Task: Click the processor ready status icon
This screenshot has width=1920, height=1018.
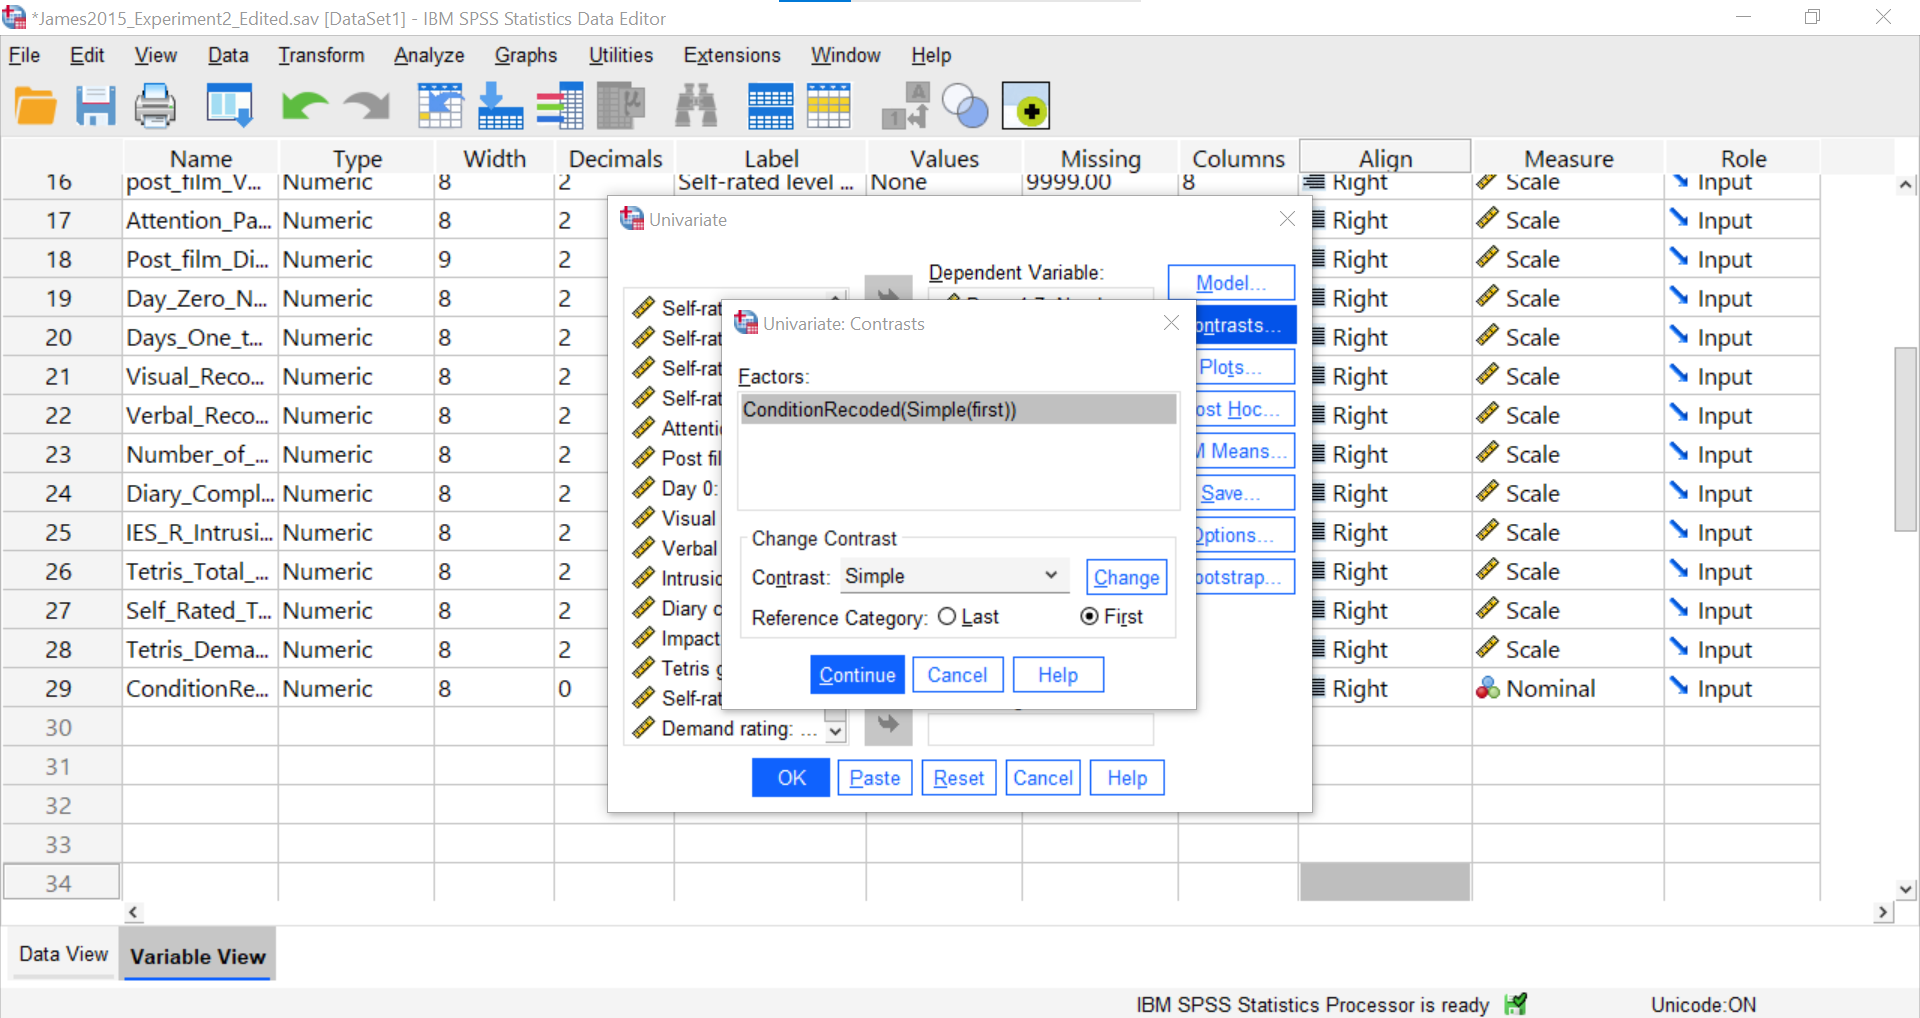Action: [1516, 1004]
